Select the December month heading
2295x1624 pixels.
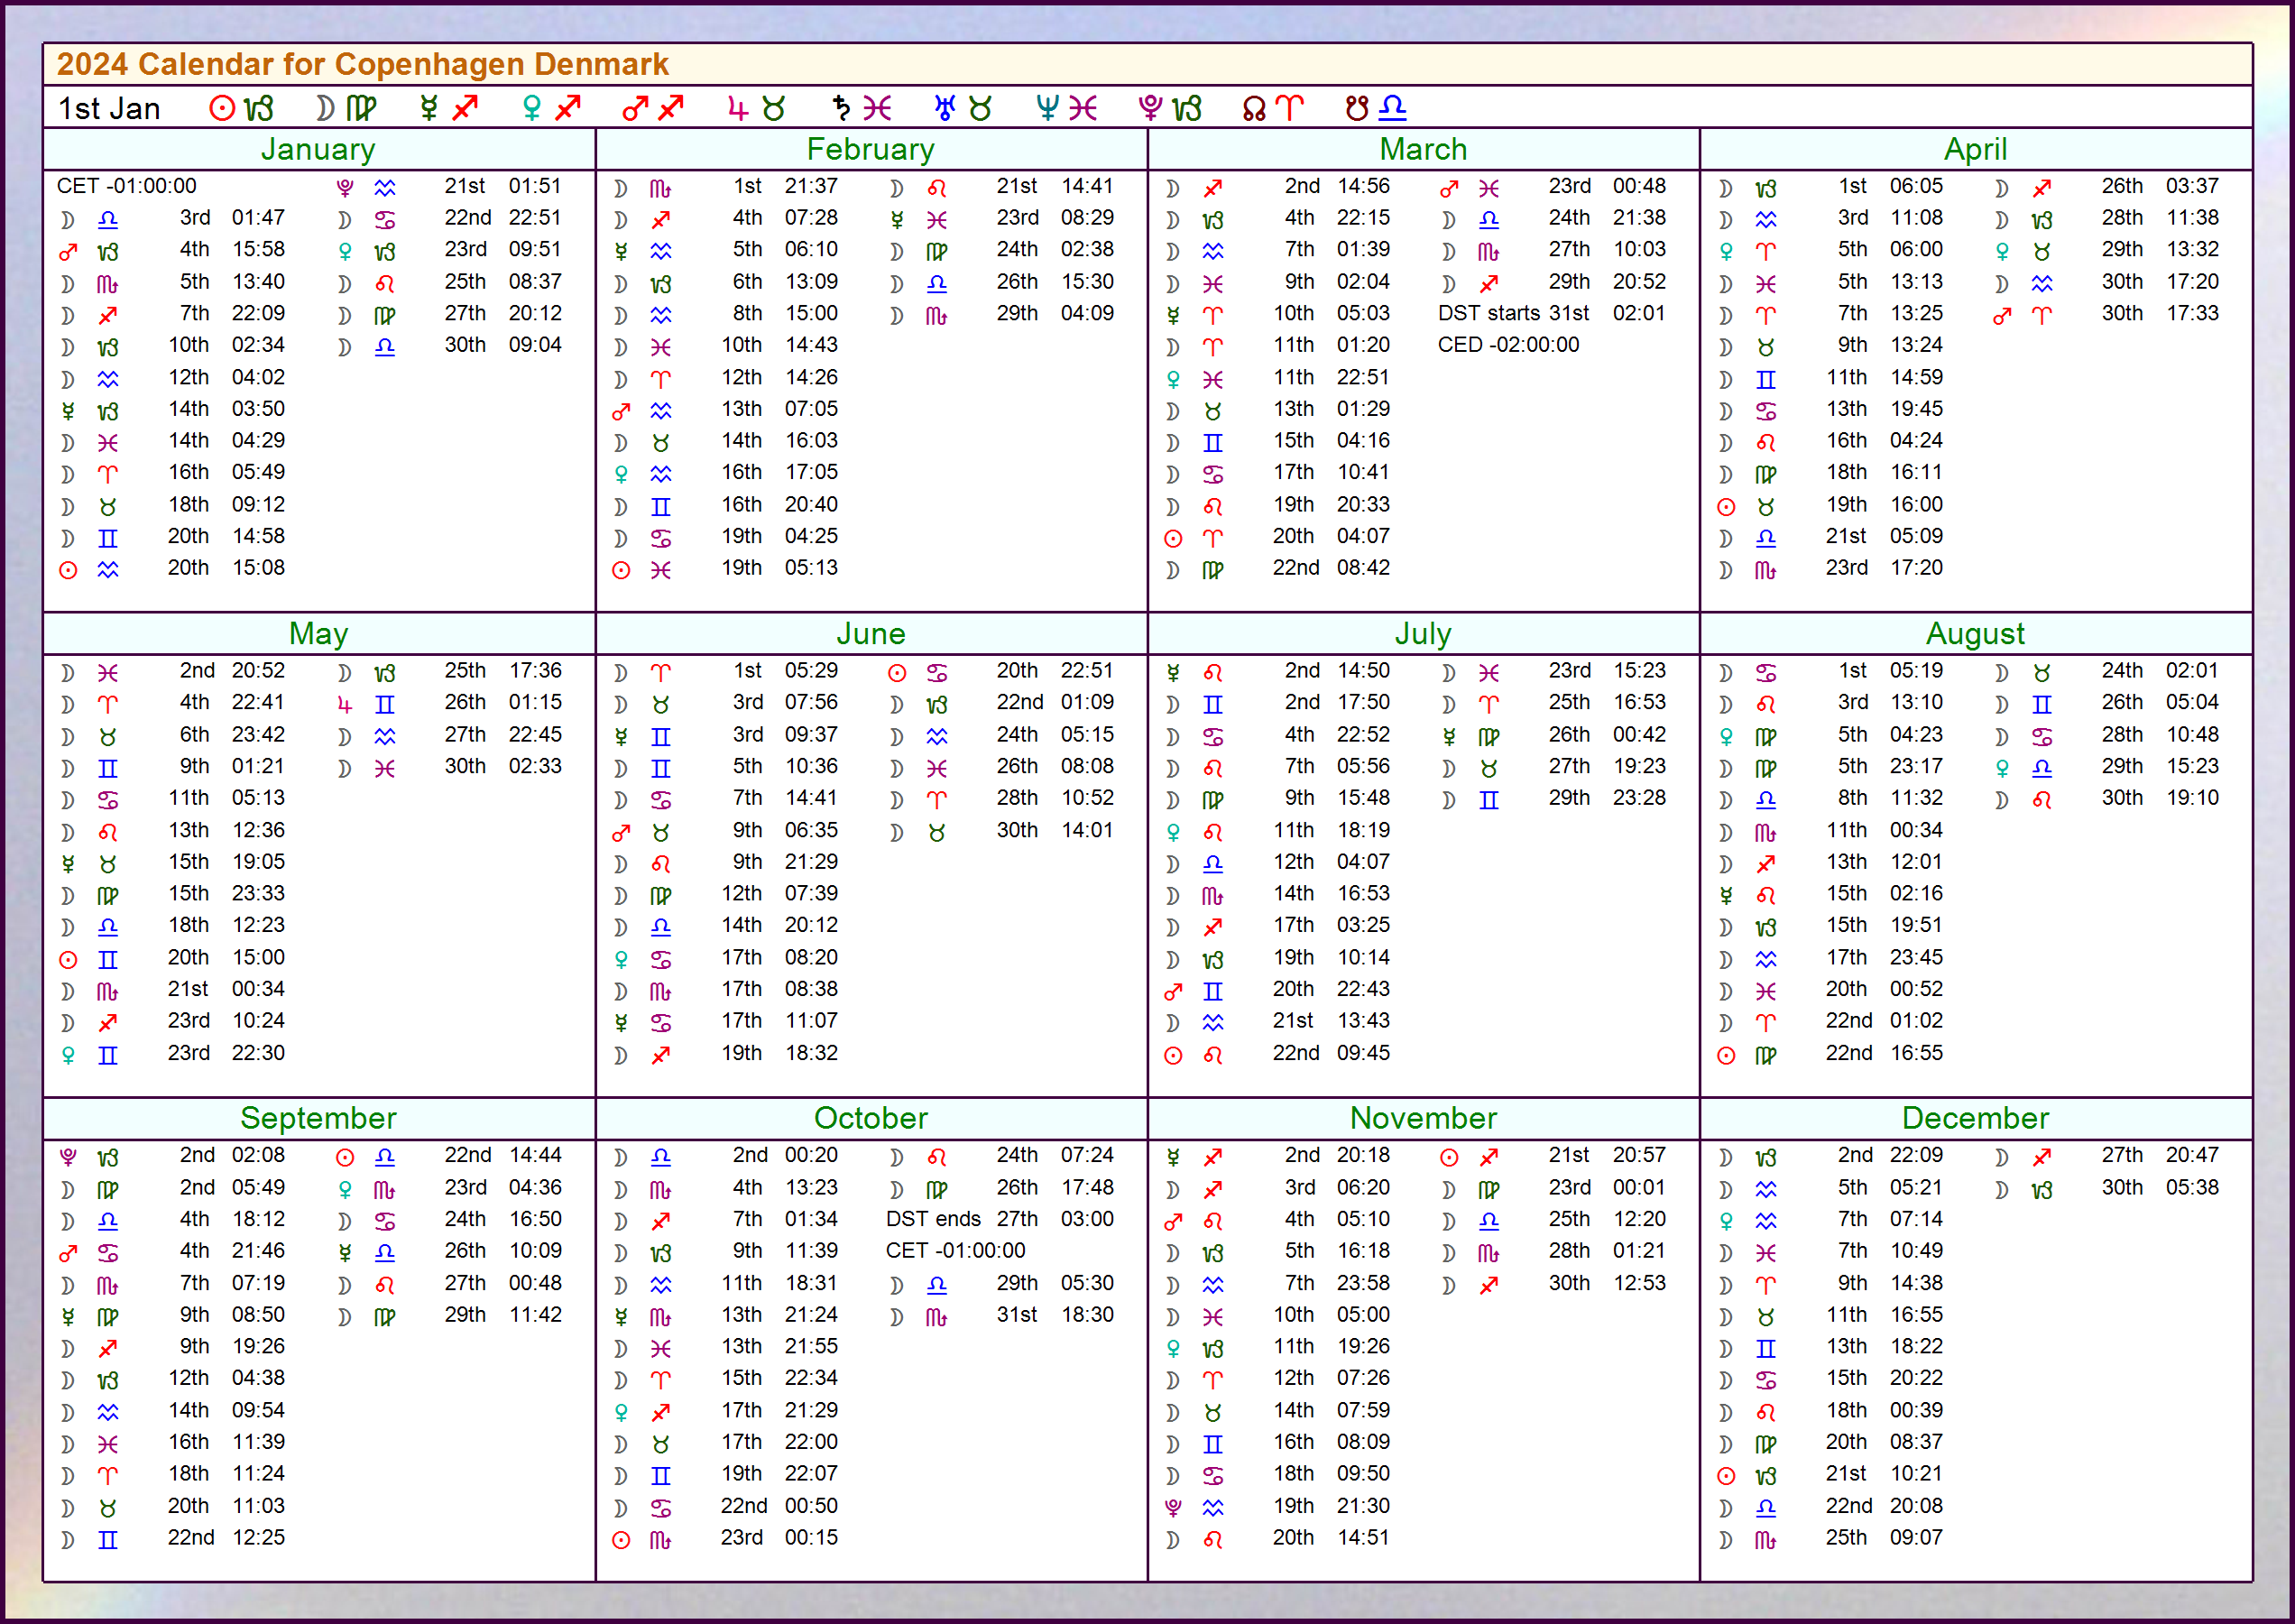pyautogui.click(x=1975, y=1118)
